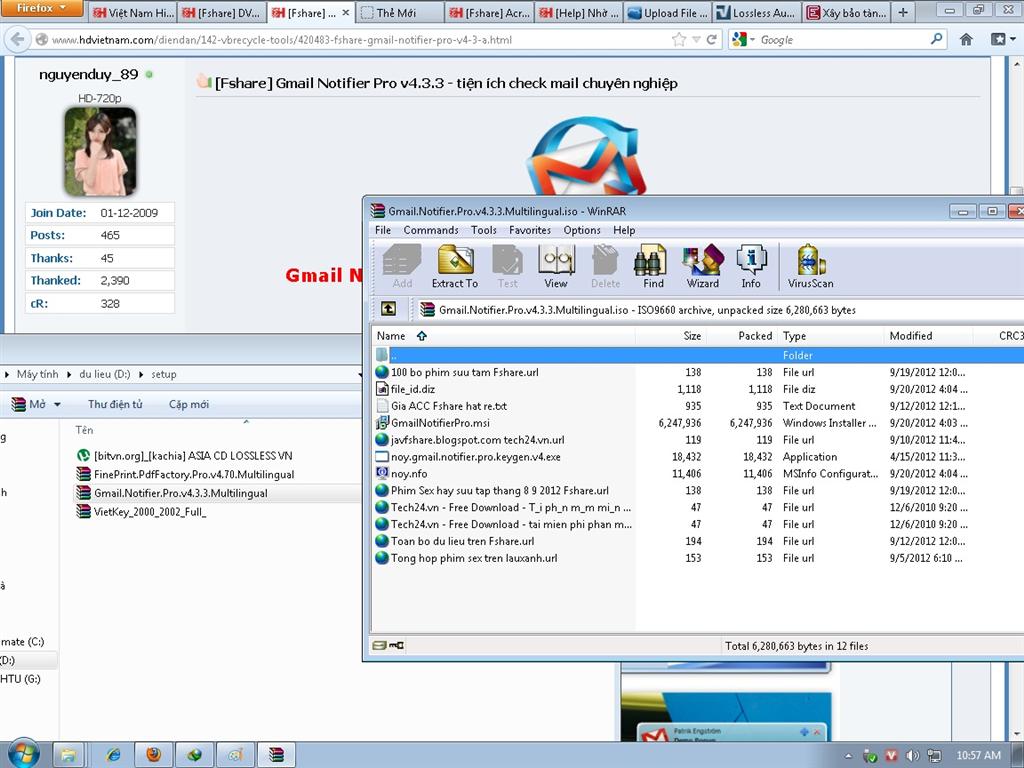Select FinePrint.PdfFactory.Pro.v4.70.Multilingual in Explorer

coord(194,475)
